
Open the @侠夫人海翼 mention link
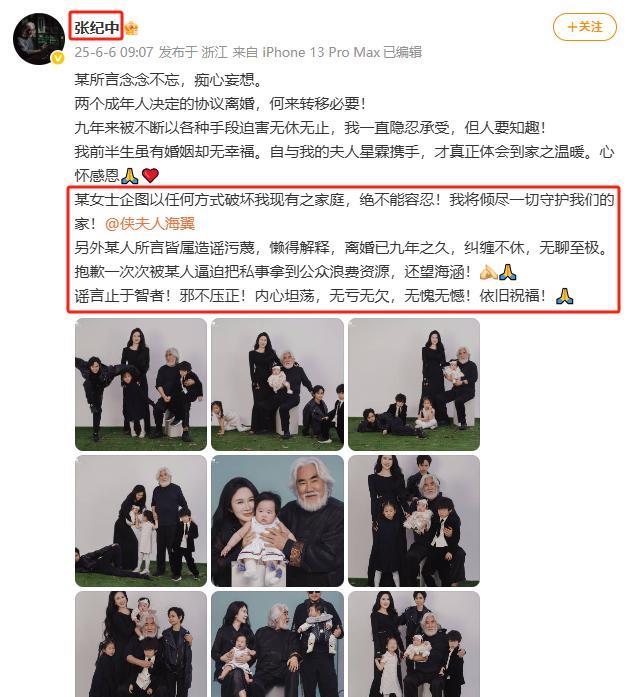coord(150,224)
